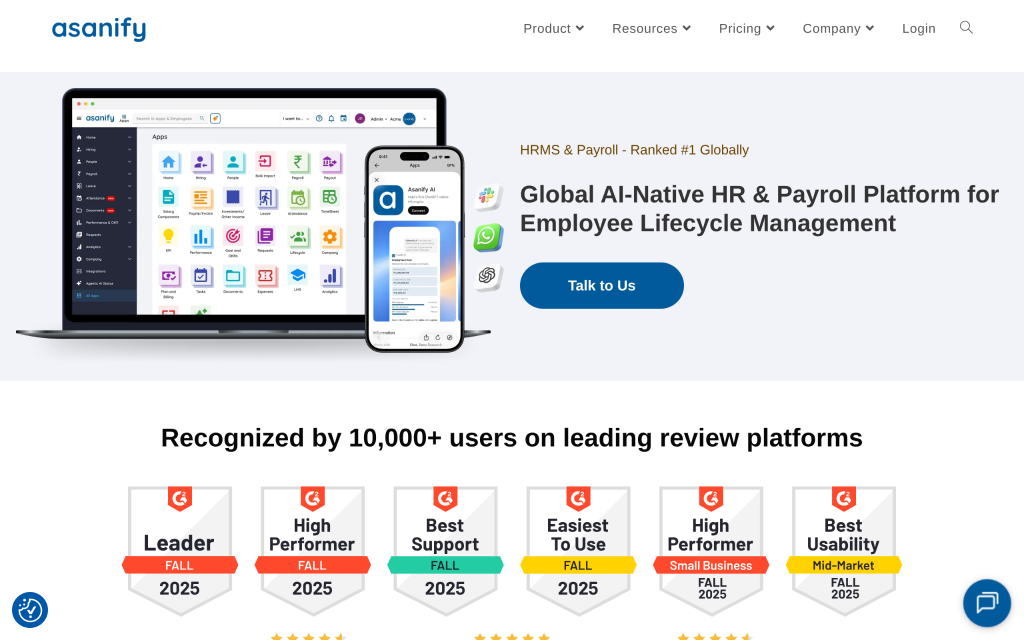
Task: Open the cookie consent preferences icon
Action: pyautogui.click(x=30, y=610)
